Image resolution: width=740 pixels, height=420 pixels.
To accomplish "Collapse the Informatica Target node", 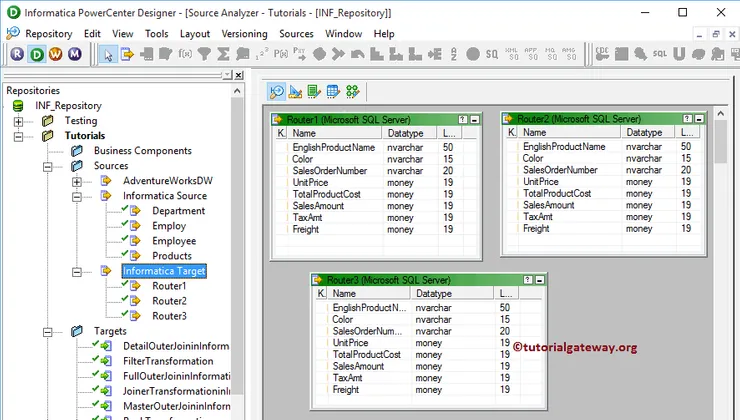I will [76, 272].
